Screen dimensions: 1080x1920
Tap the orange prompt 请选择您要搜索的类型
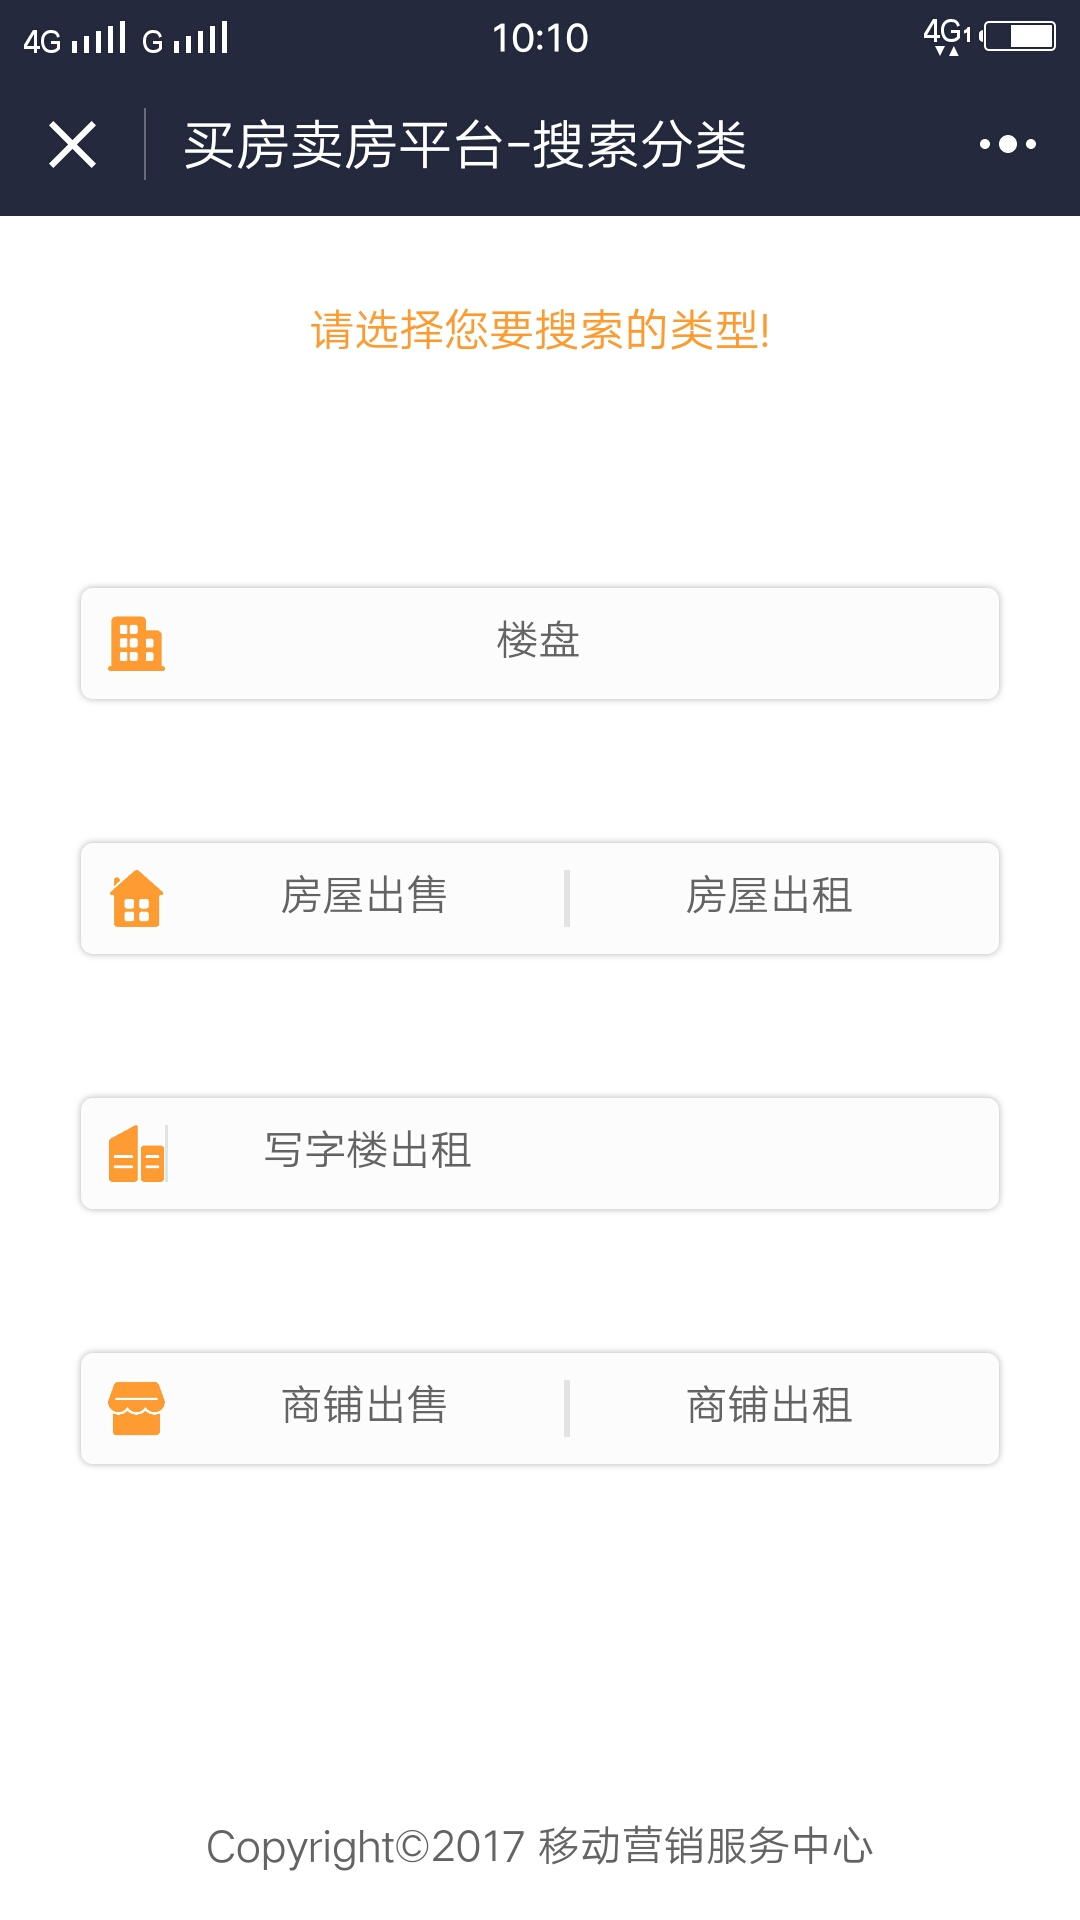tap(540, 330)
